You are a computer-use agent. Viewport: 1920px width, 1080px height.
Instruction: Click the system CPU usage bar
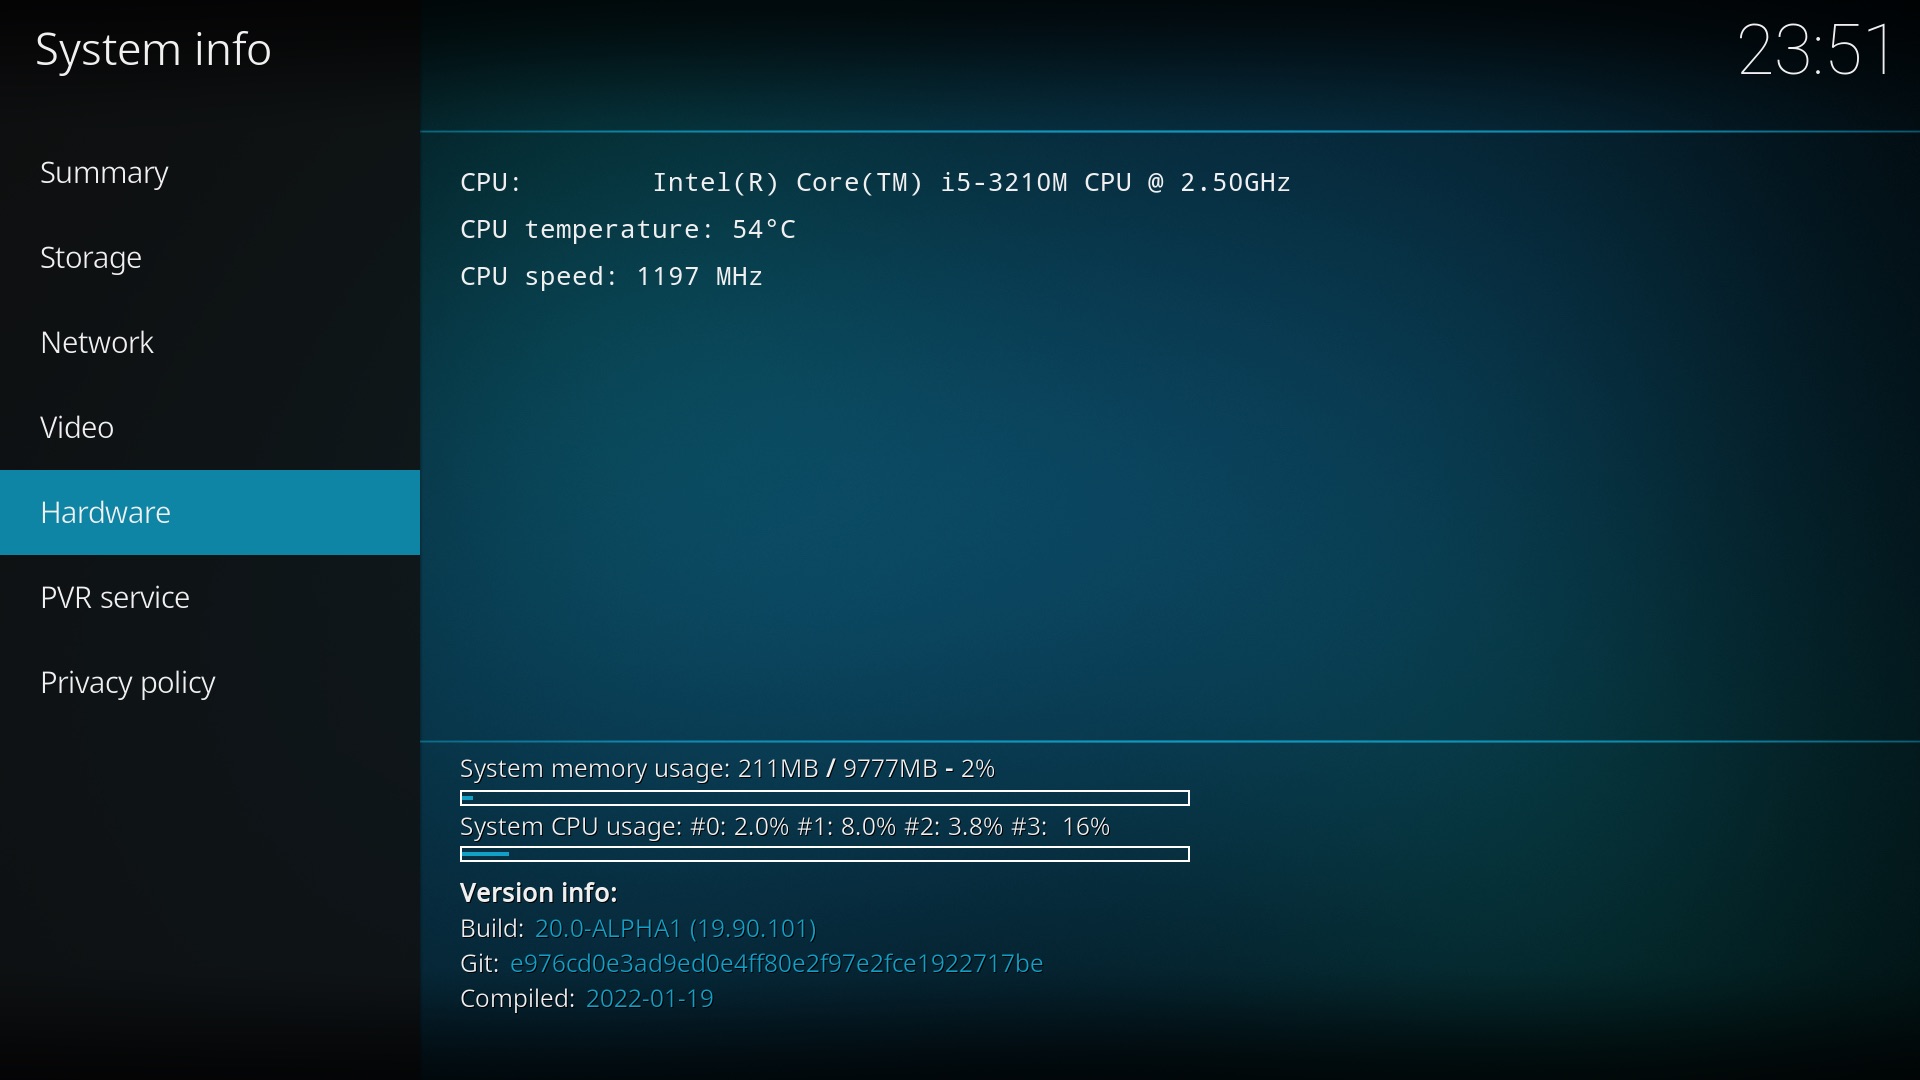[824, 854]
